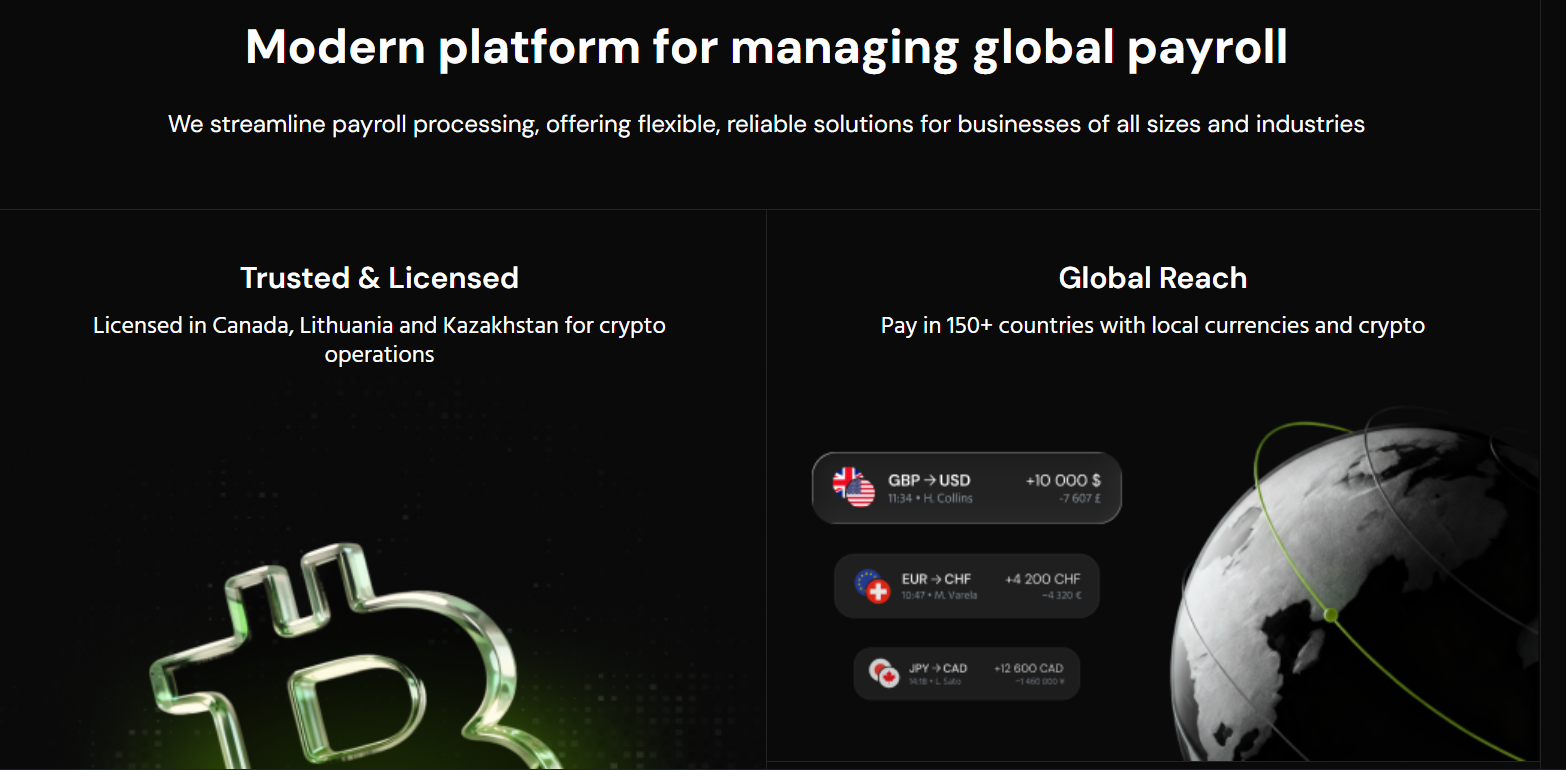This screenshot has height=770, width=1566.
Task: Select the EUR → CHF transaction card
Action: point(966,586)
